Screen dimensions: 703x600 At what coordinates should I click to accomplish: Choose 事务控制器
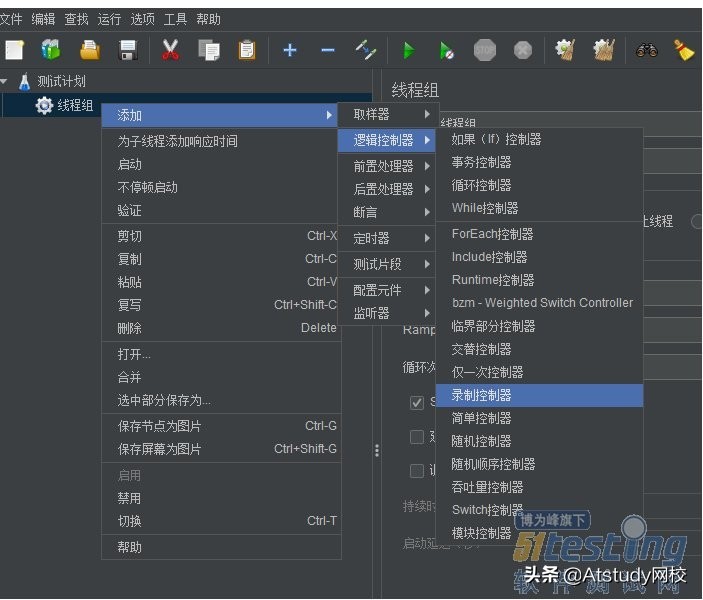click(x=539, y=162)
